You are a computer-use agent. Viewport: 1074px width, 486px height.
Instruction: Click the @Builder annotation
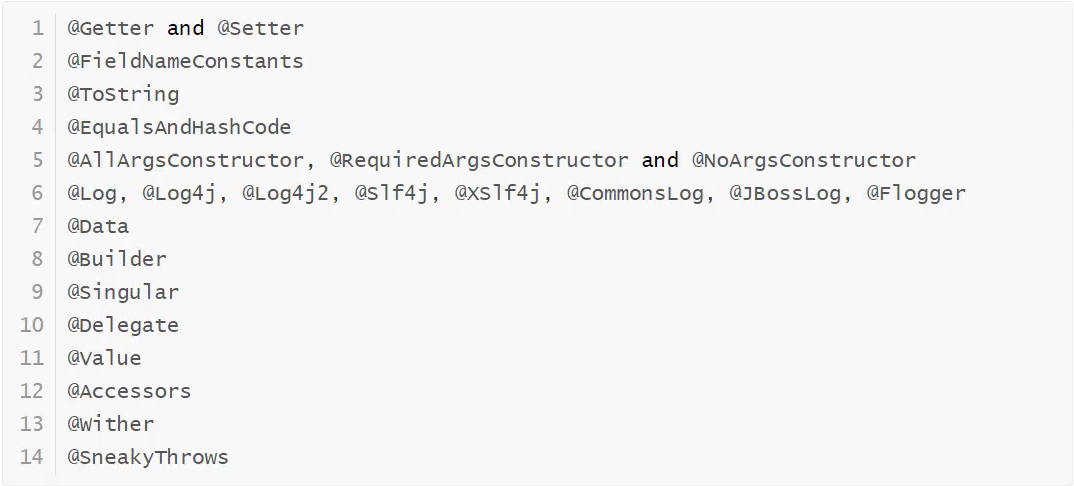tap(117, 259)
